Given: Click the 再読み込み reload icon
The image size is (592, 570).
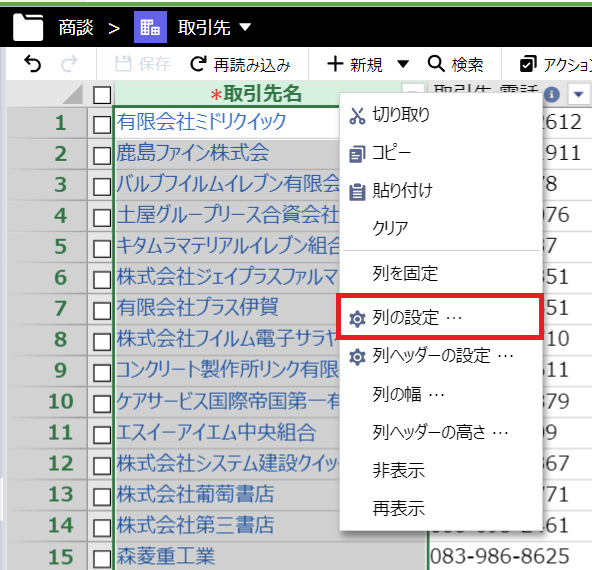Looking at the screenshot, I should coord(198,64).
